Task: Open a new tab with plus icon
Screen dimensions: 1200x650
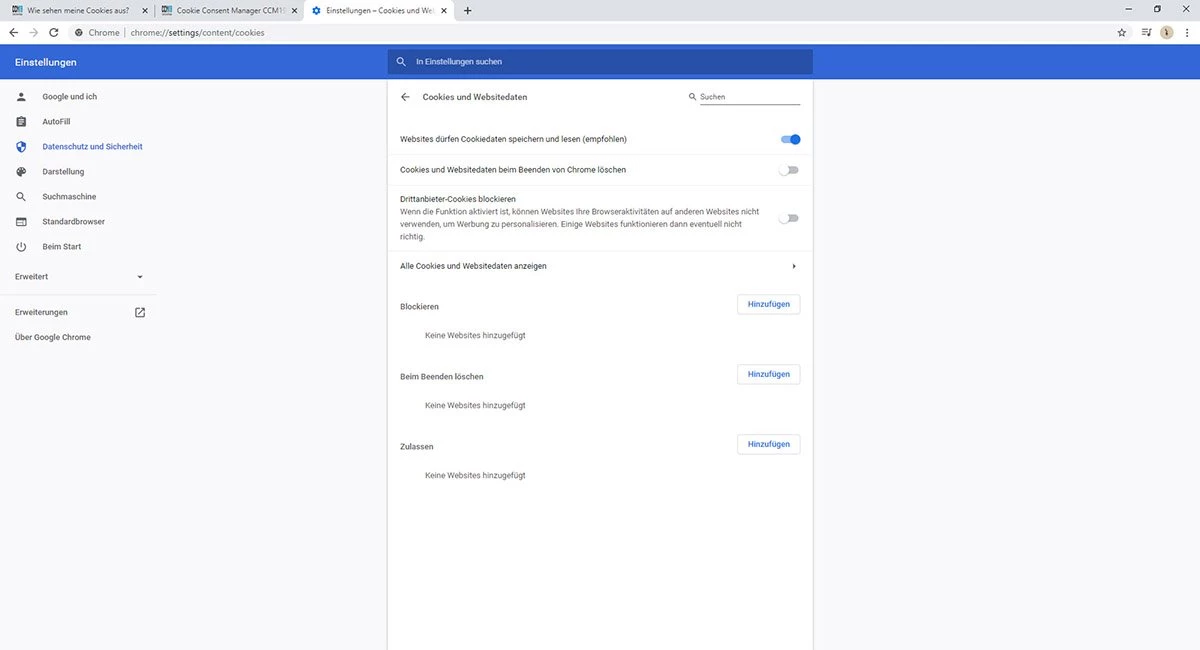Action: (x=468, y=10)
